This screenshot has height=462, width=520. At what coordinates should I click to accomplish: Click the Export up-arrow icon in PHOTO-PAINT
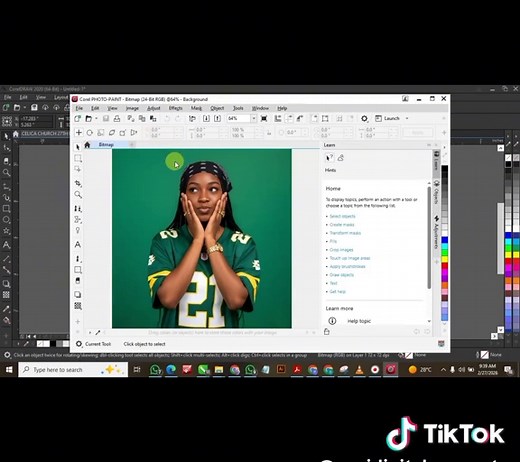click(x=217, y=119)
